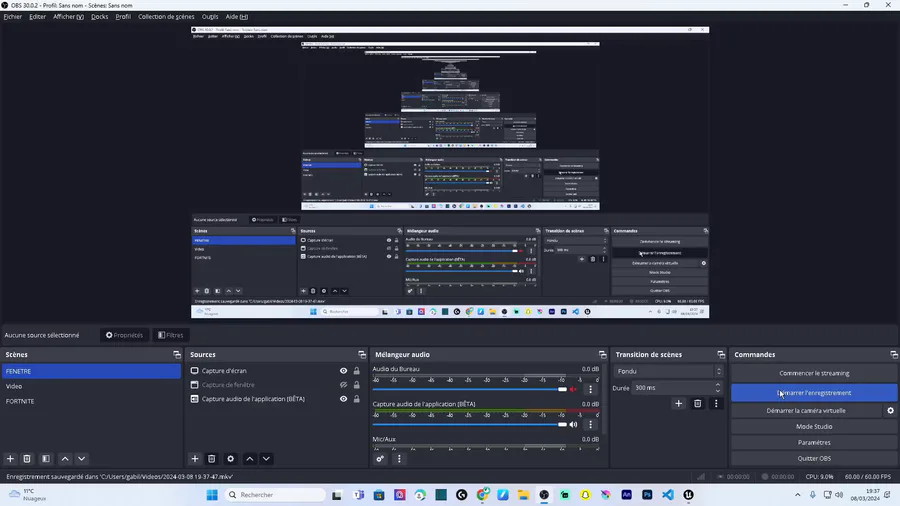Toggle lock on Capture d'écran source
Viewport: 900px width, 506px height.
(x=356, y=371)
